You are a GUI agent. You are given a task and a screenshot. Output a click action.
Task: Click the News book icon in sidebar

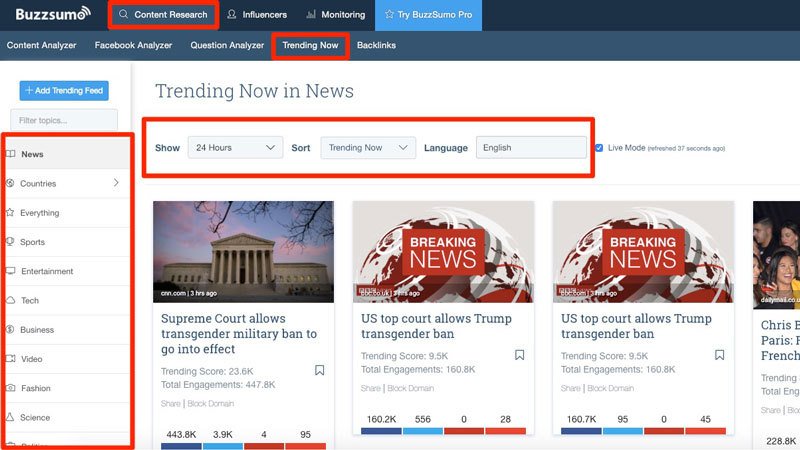click(x=11, y=154)
